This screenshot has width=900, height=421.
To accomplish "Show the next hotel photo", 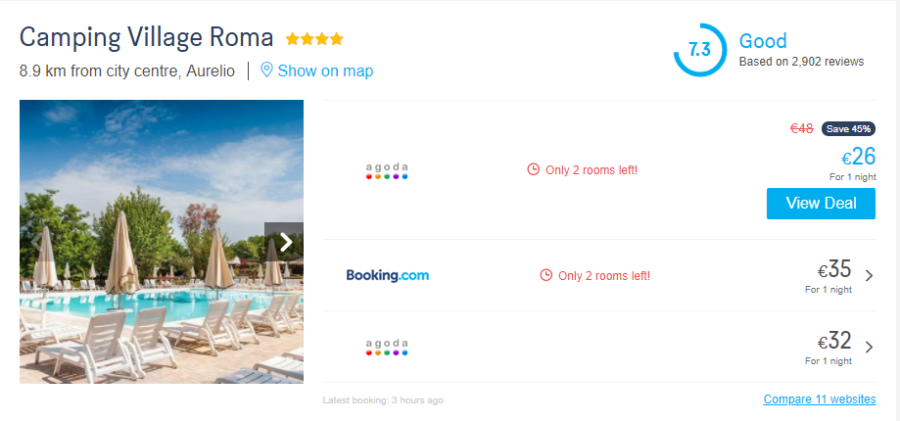I will point(285,242).
